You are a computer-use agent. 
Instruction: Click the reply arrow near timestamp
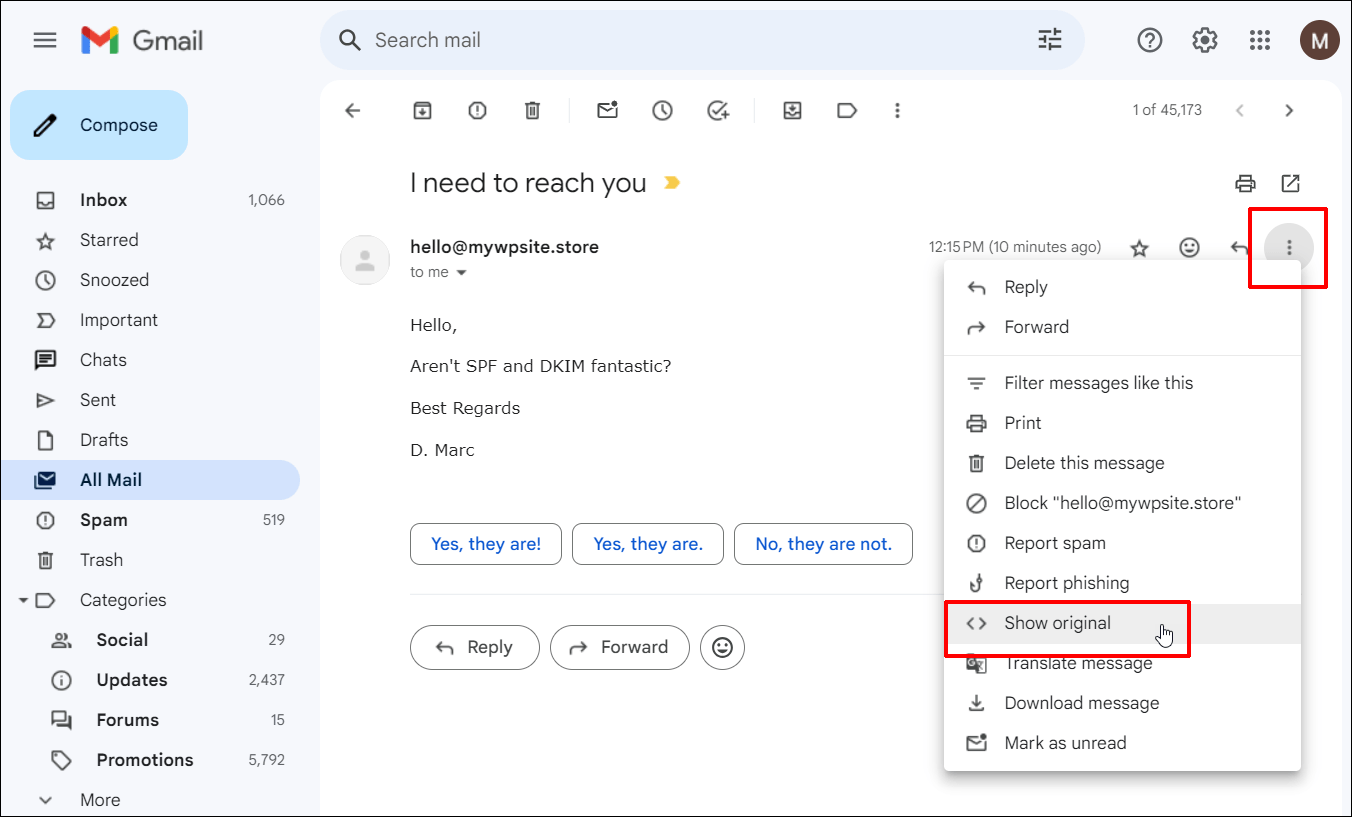(x=1239, y=247)
